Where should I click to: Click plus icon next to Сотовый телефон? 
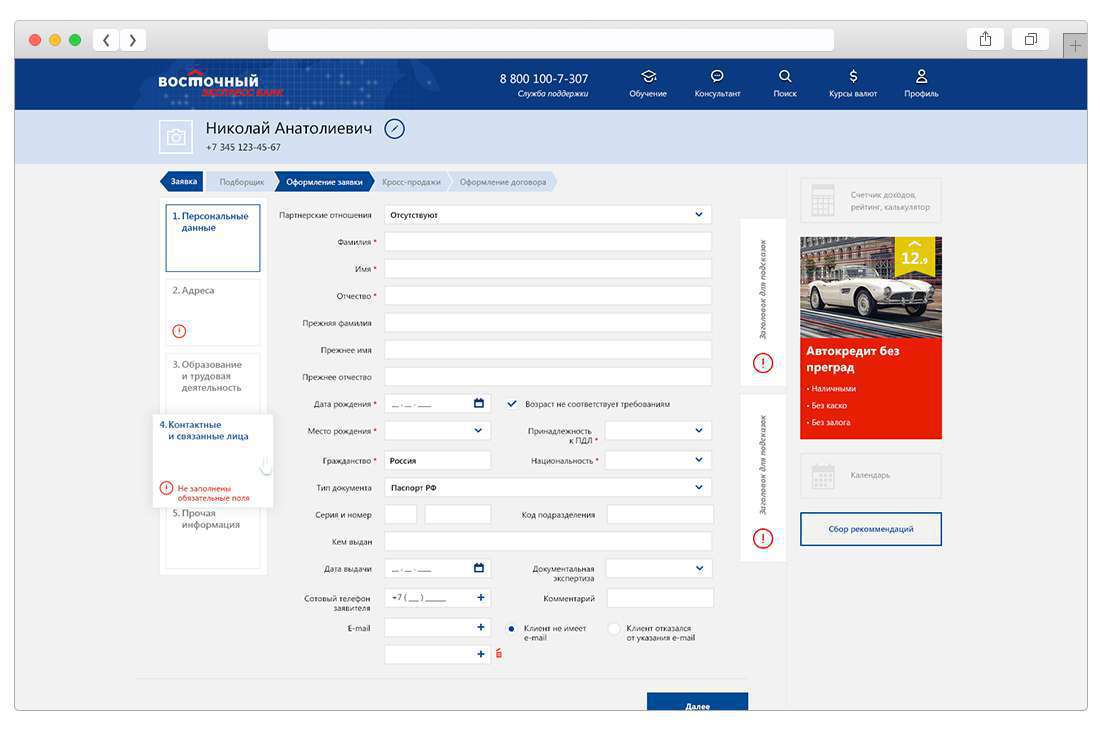(x=480, y=598)
